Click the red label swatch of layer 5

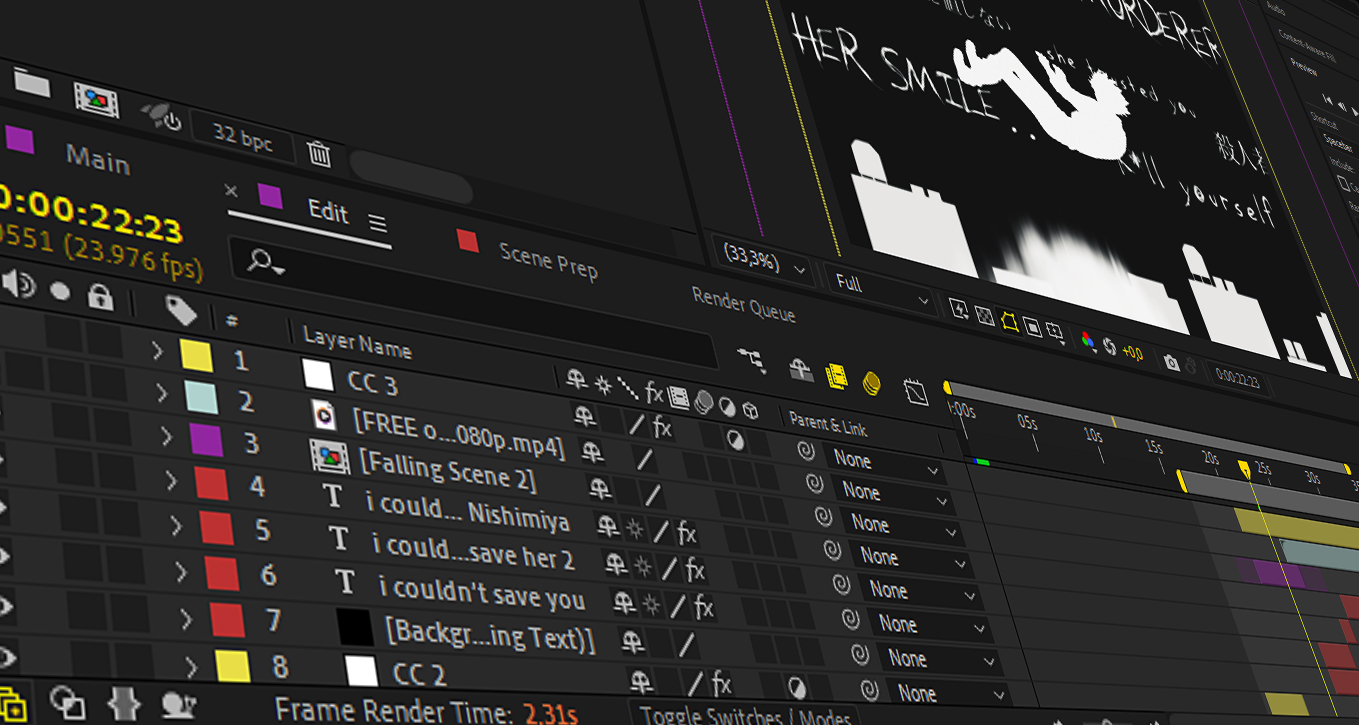(x=216, y=529)
